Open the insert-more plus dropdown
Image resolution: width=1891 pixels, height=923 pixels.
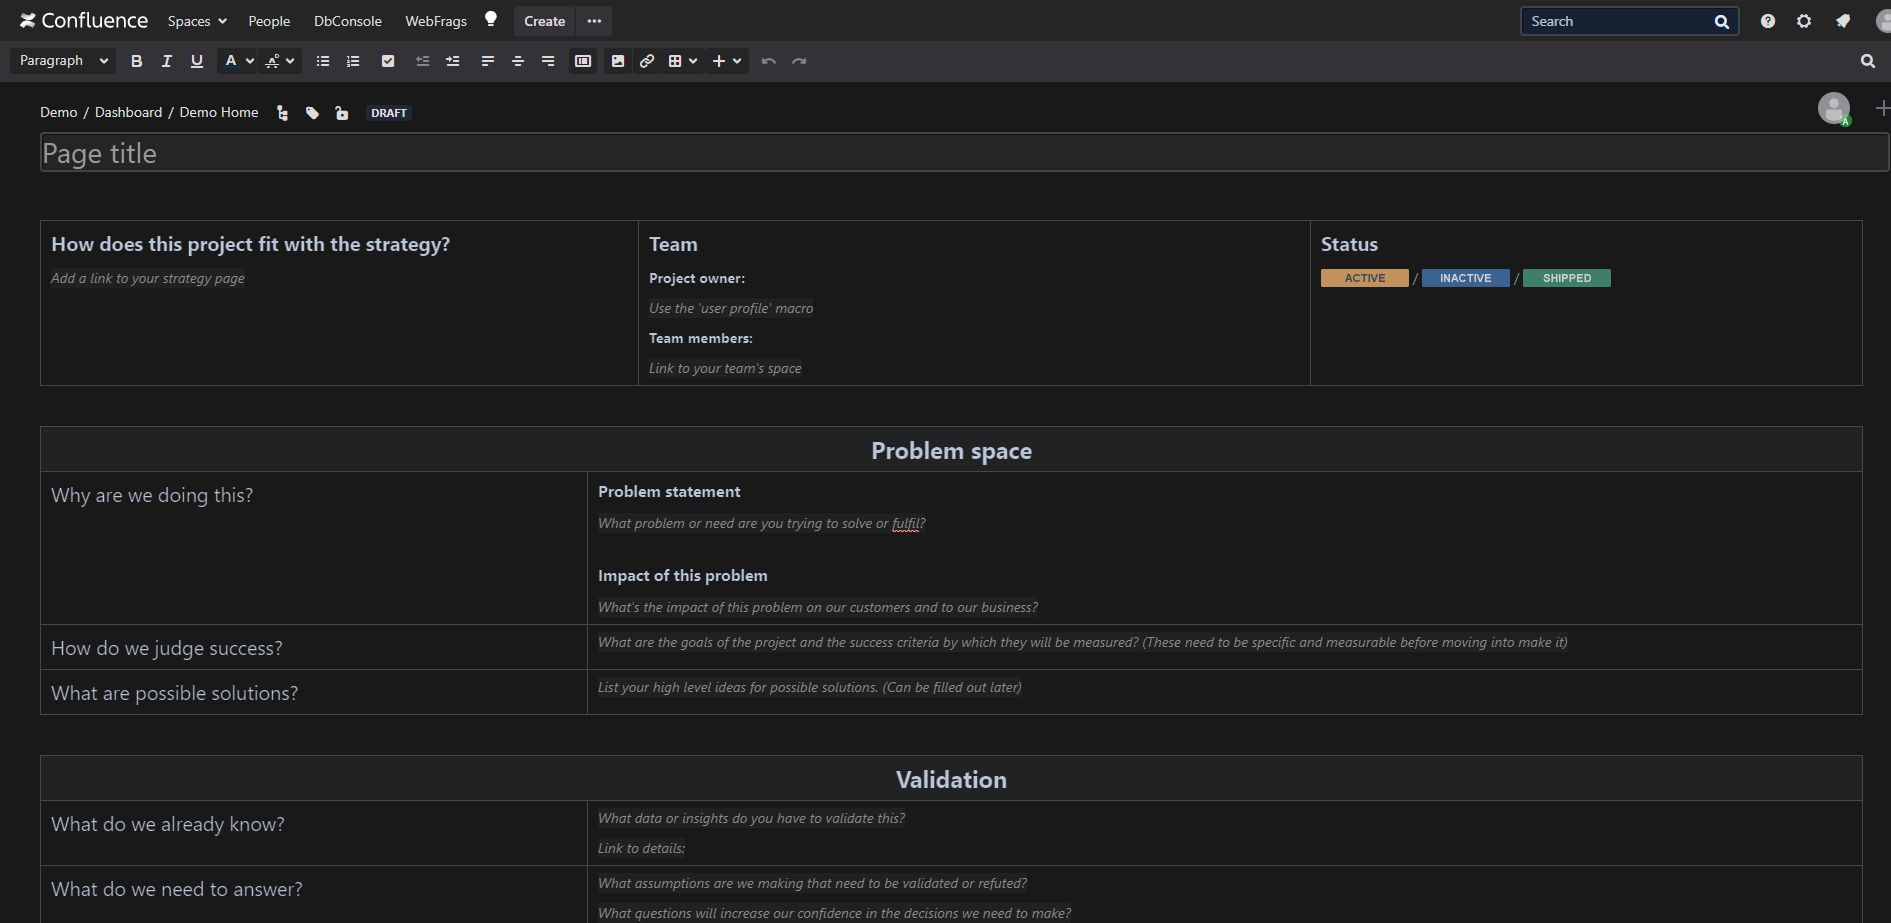click(x=727, y=61)
